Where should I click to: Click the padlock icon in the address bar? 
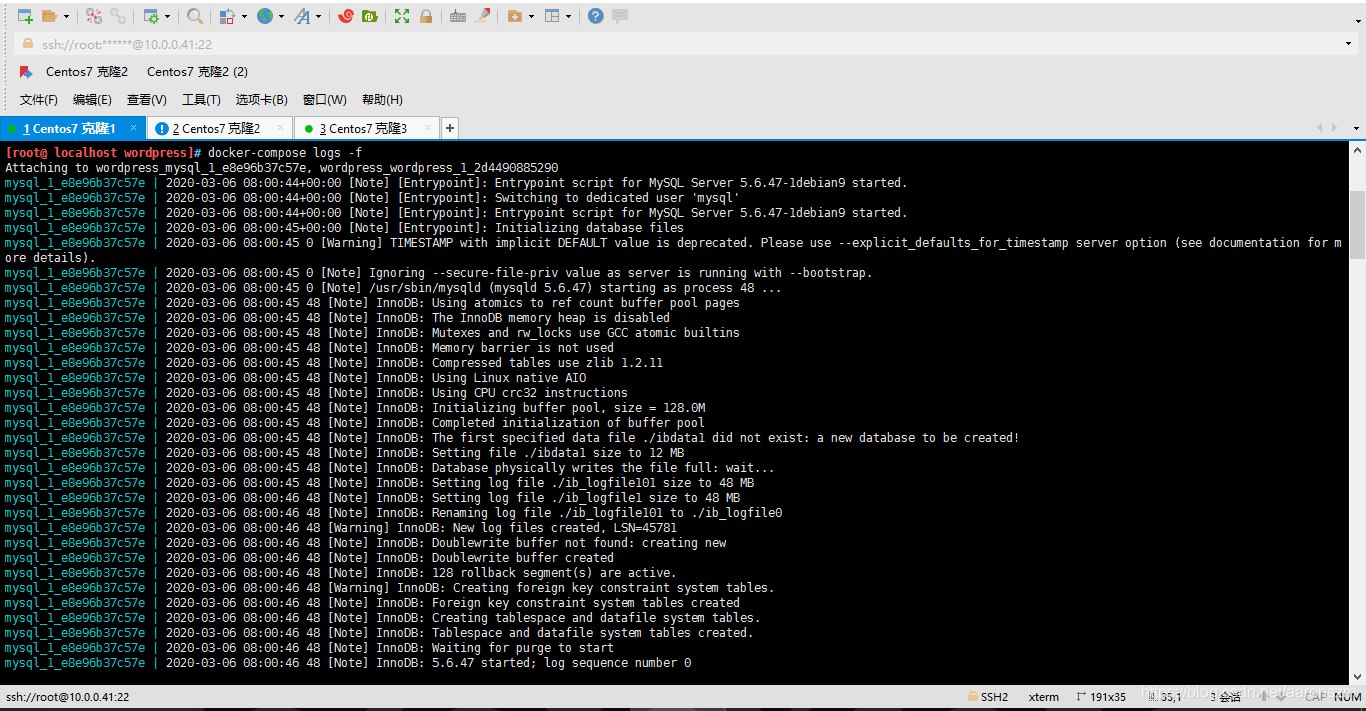[x=27, y=44]
